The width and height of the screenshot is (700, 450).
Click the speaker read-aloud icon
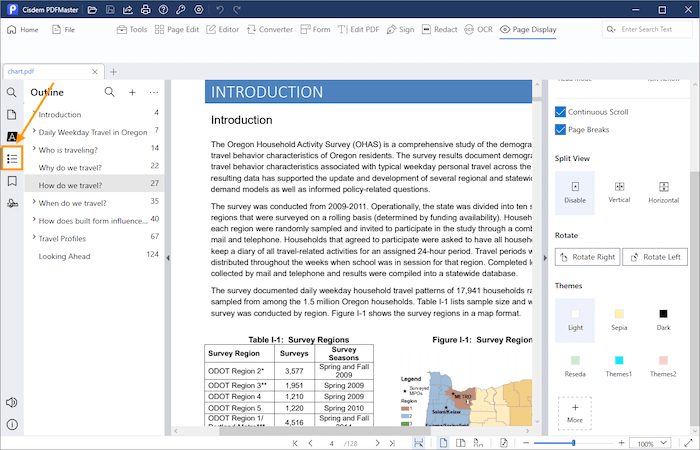coord(12,402)
